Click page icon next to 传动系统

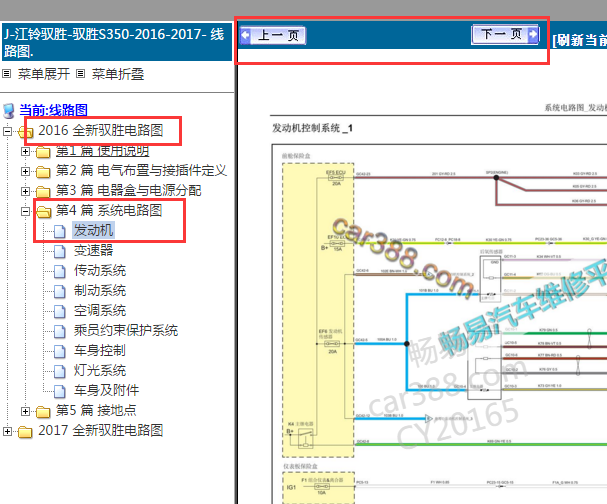[59, 271]
